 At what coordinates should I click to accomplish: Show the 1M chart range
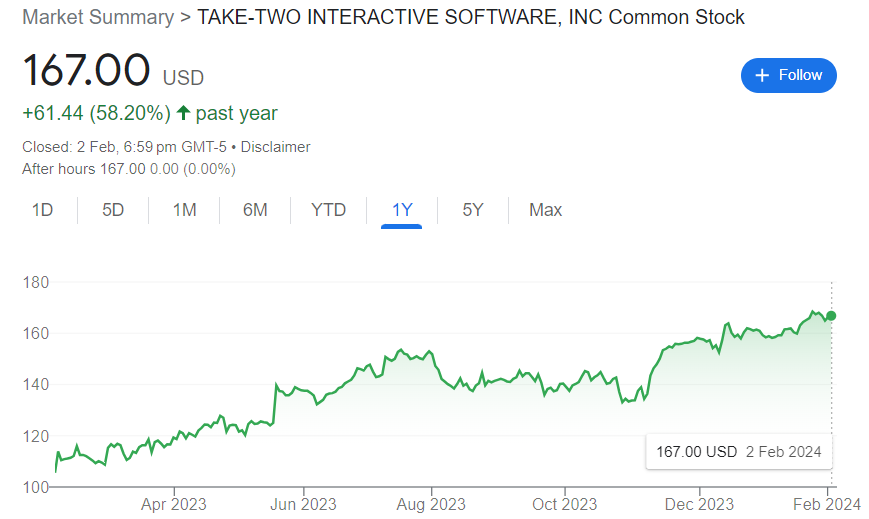pyautogui.click(x=184, y=210)
